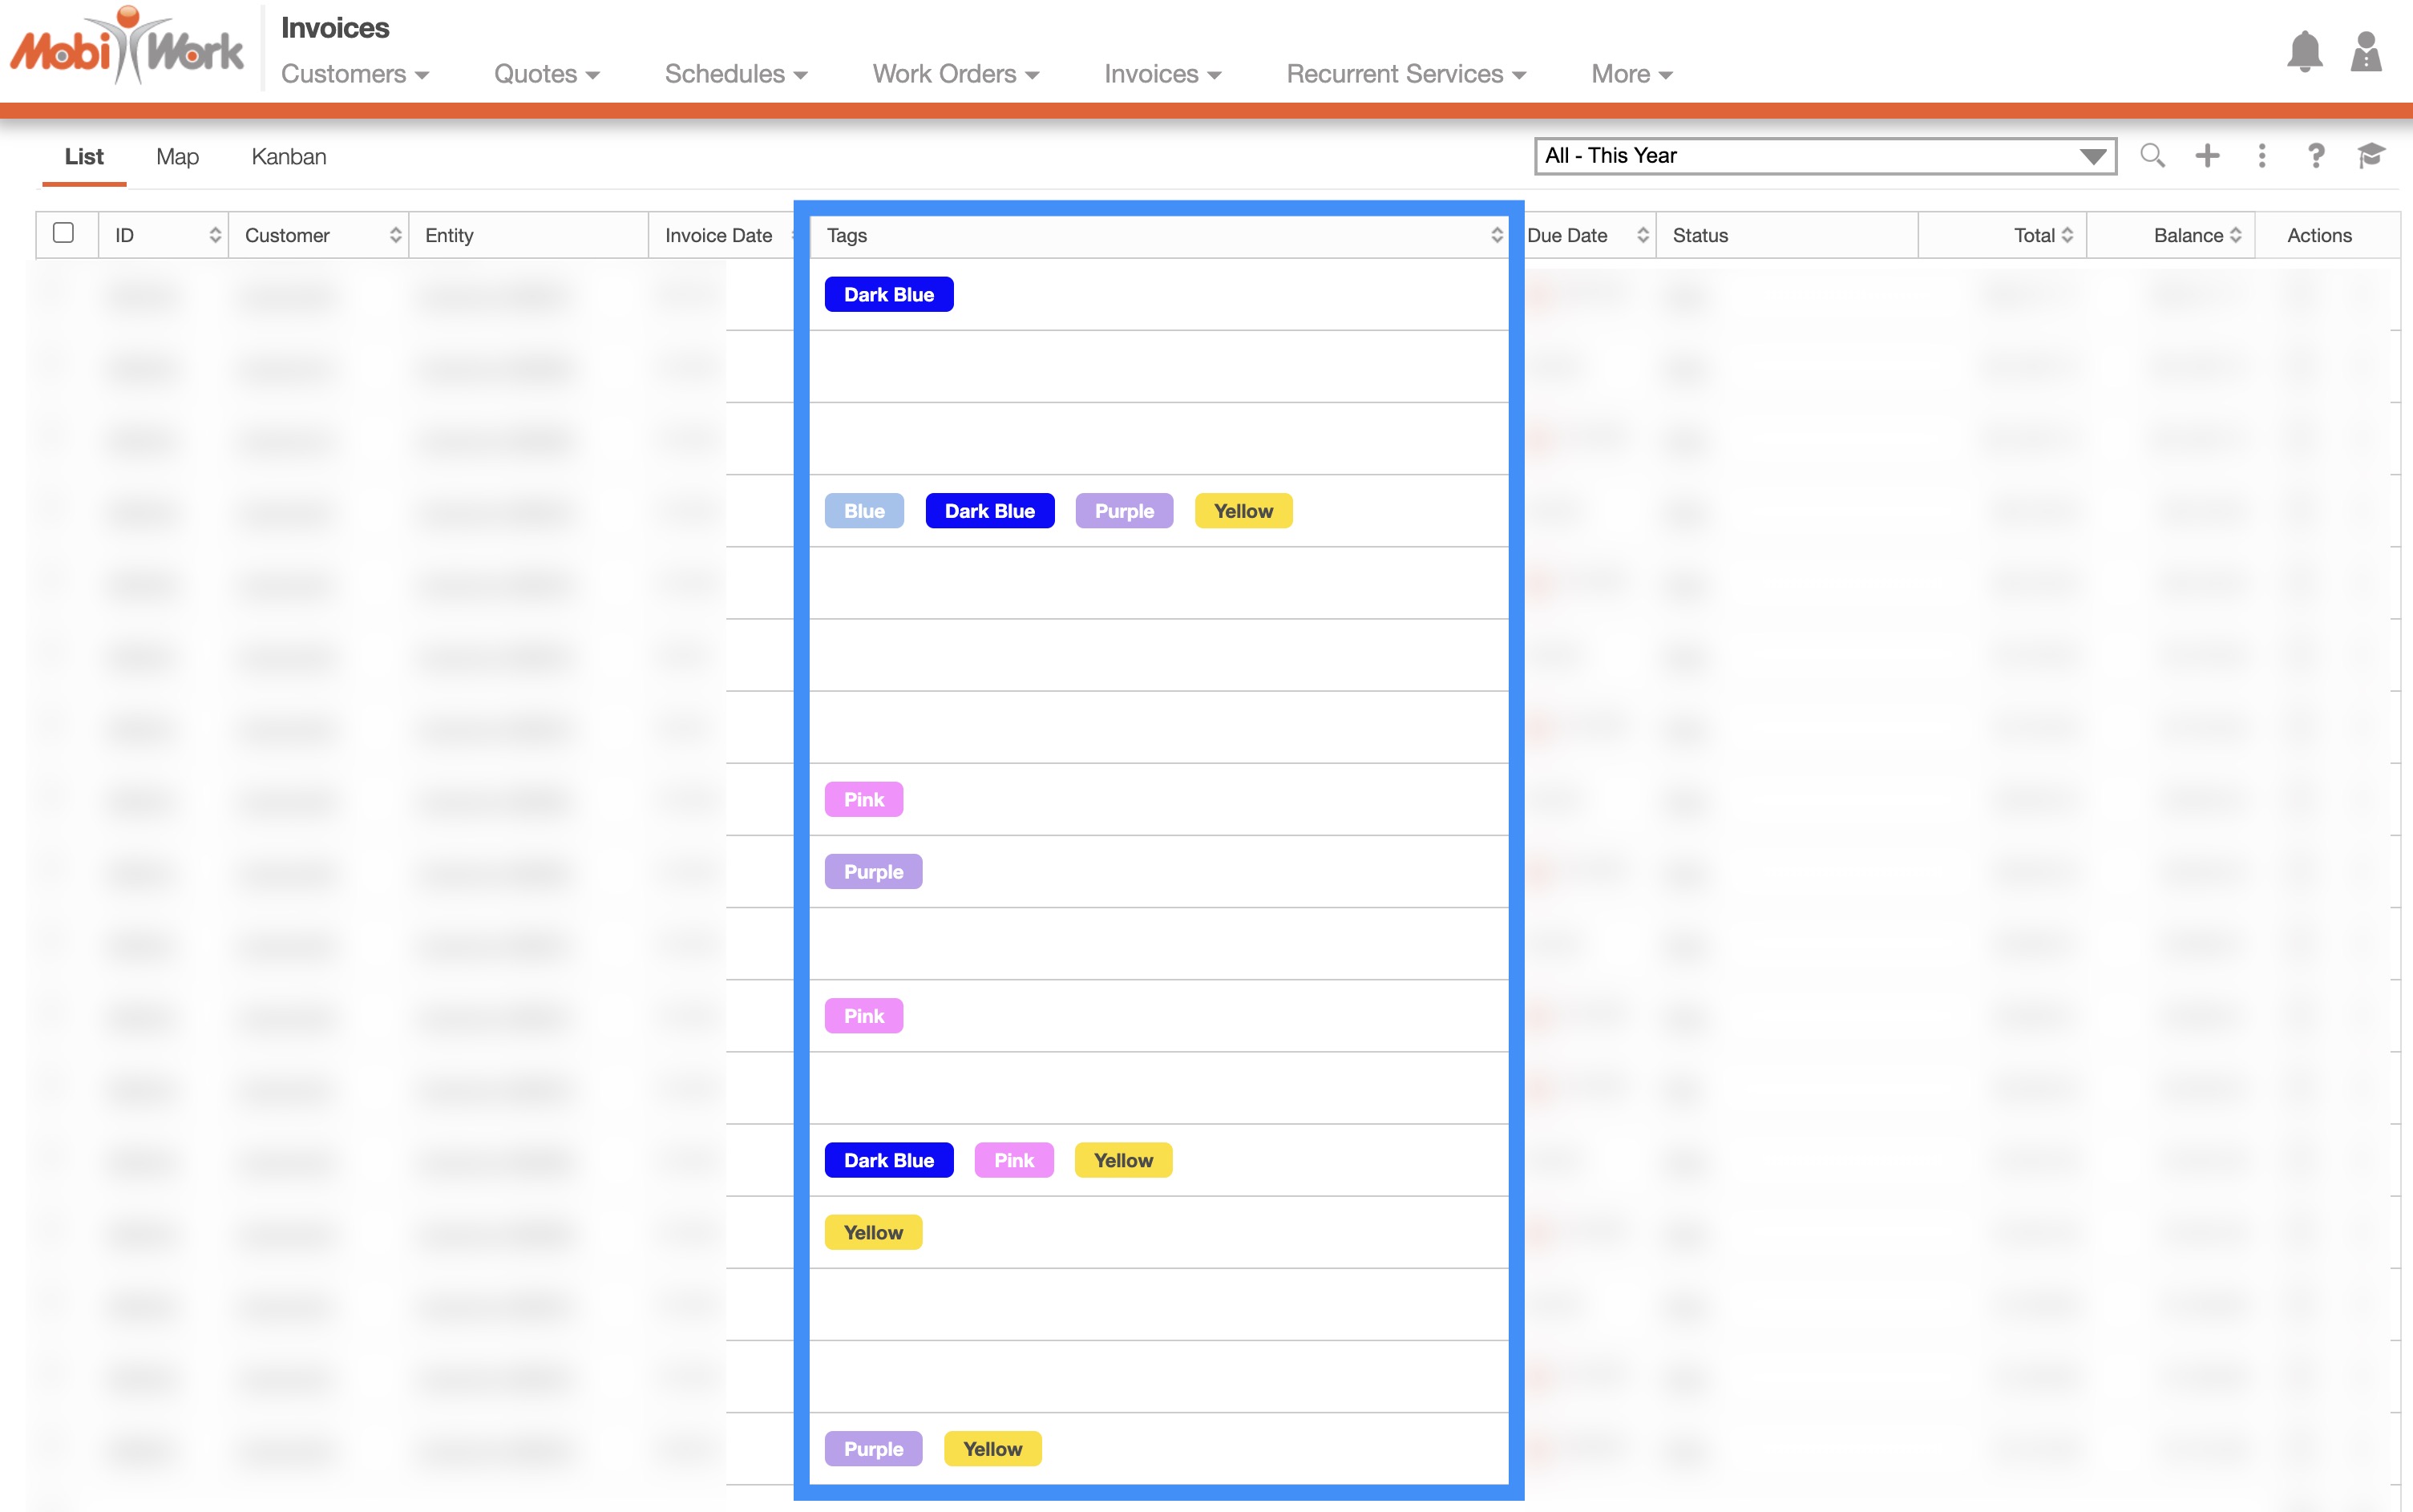Expand the Customers menu
This screenshot has height=1512, width=2413.
click(x=354, y=74)
